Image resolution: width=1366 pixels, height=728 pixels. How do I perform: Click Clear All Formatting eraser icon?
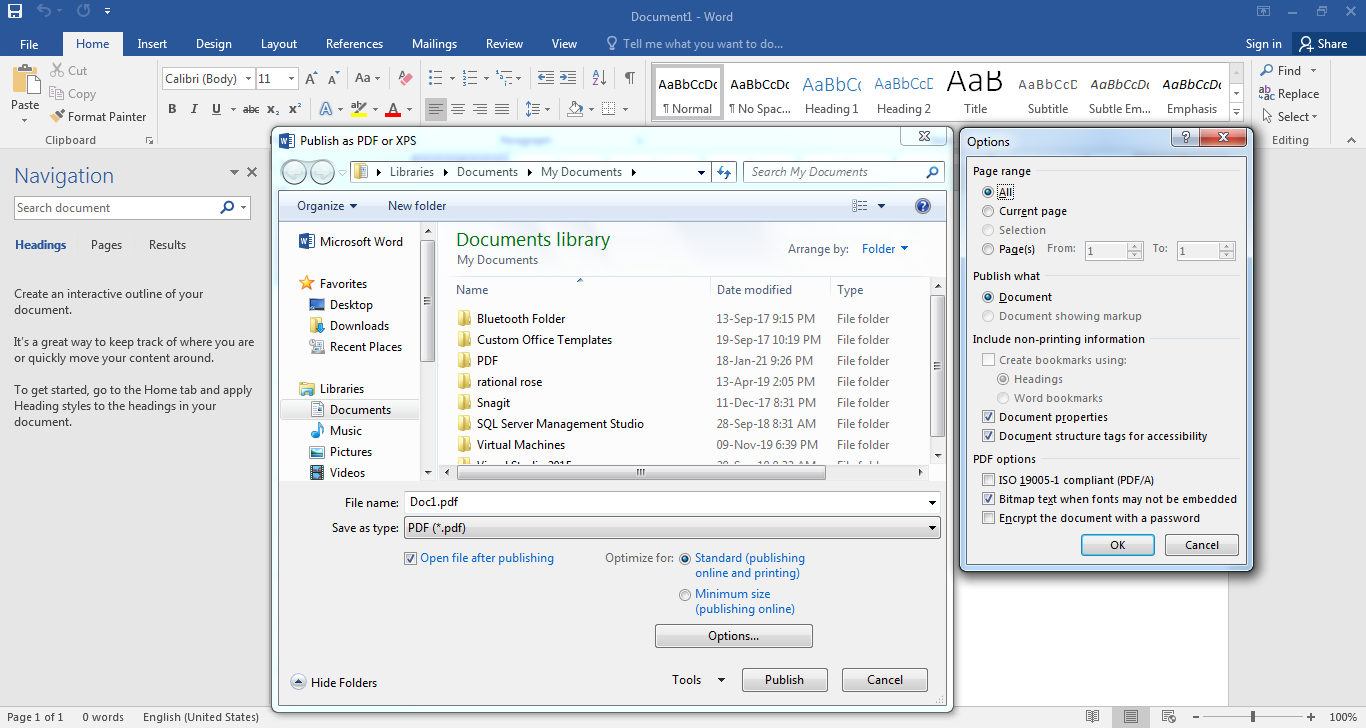click(x=404, y=78)
